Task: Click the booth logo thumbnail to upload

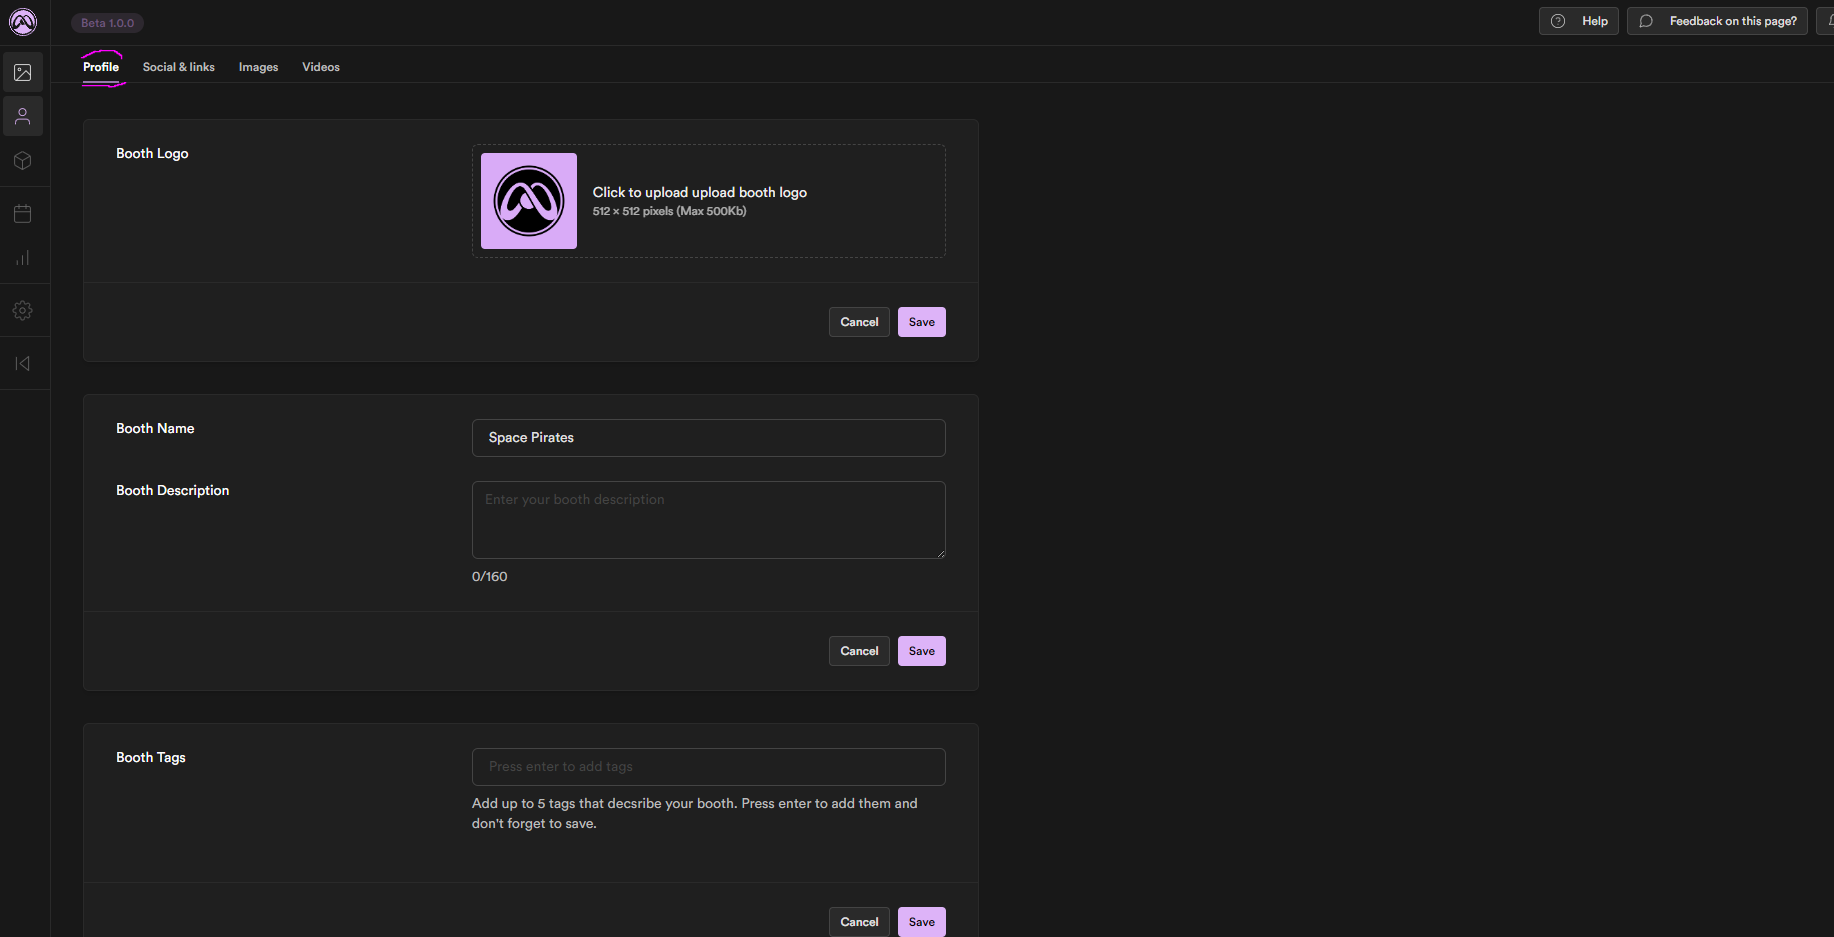Action: [x=529, y=201]
